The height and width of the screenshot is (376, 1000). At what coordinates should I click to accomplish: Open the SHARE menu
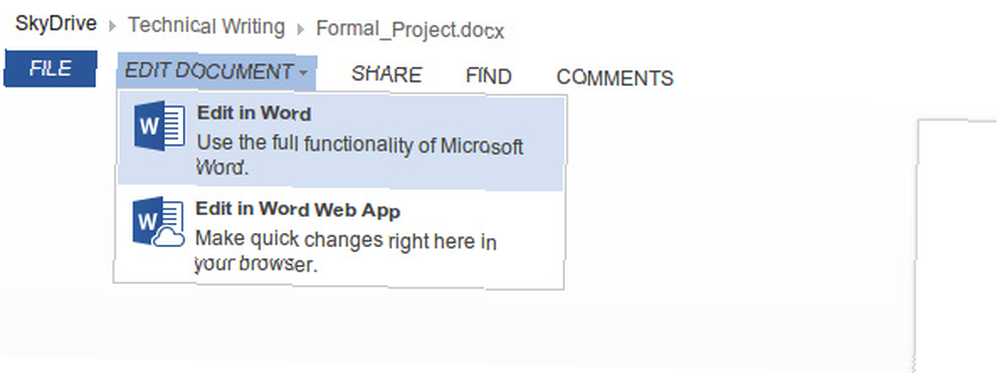coord(386,75)
